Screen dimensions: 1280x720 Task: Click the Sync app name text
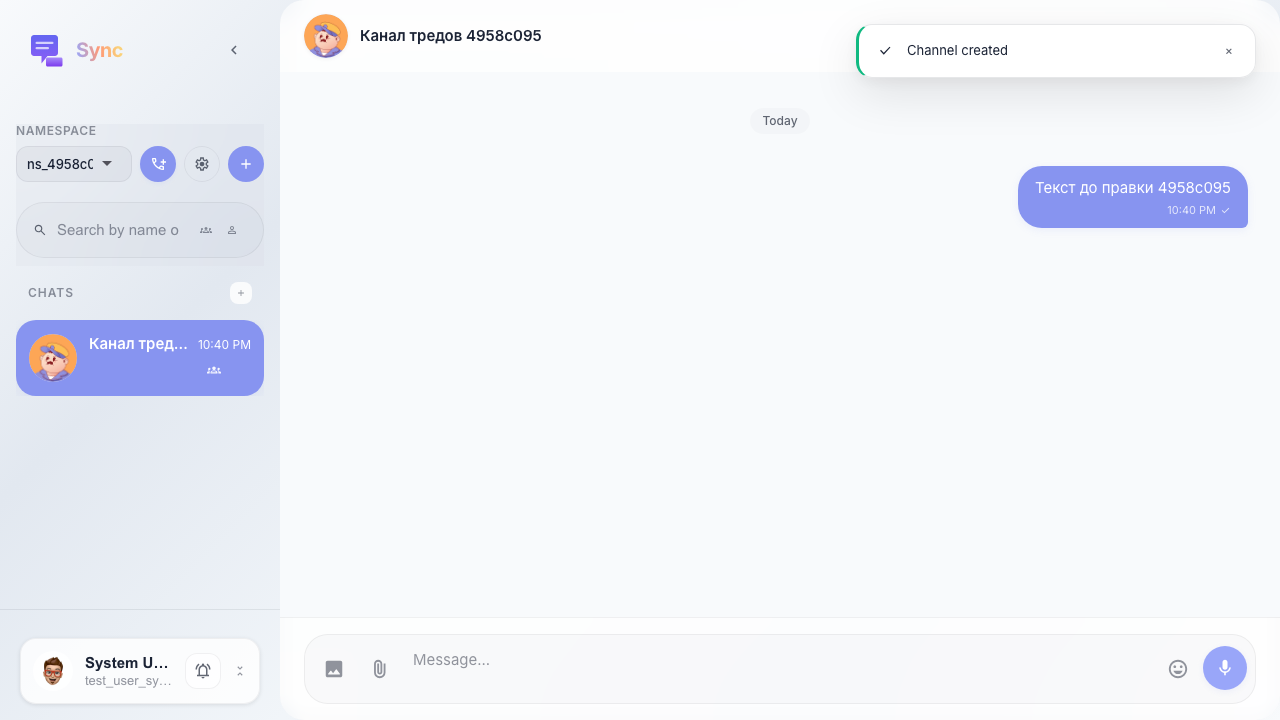(x=100, y=51)
